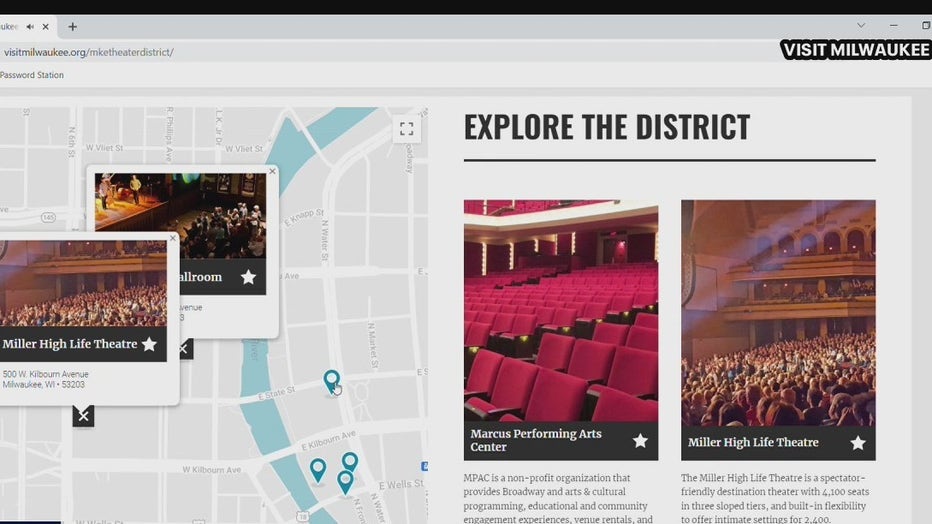Screen dimensions: 932x524
Task: Click the X map marker below Miller popup
Action: (x=83, y=416)
